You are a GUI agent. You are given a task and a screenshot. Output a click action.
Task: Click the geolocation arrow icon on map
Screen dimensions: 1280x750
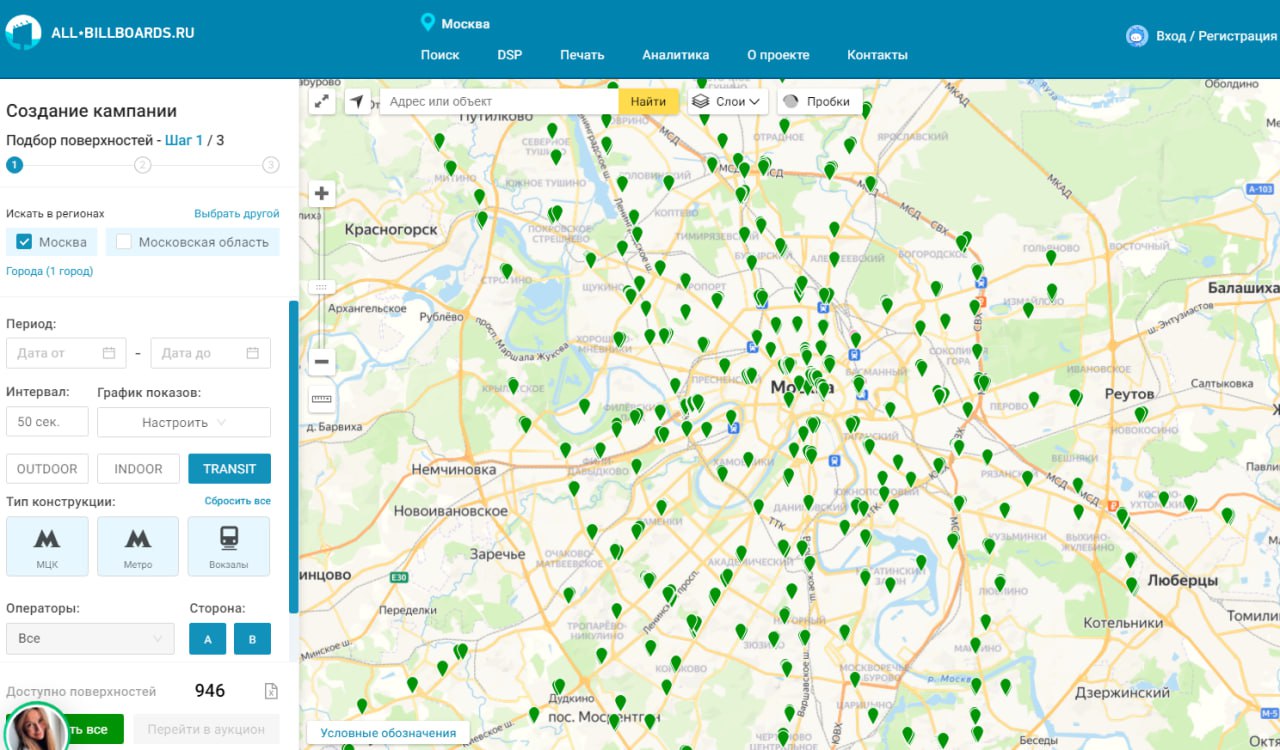coord(357,101)
